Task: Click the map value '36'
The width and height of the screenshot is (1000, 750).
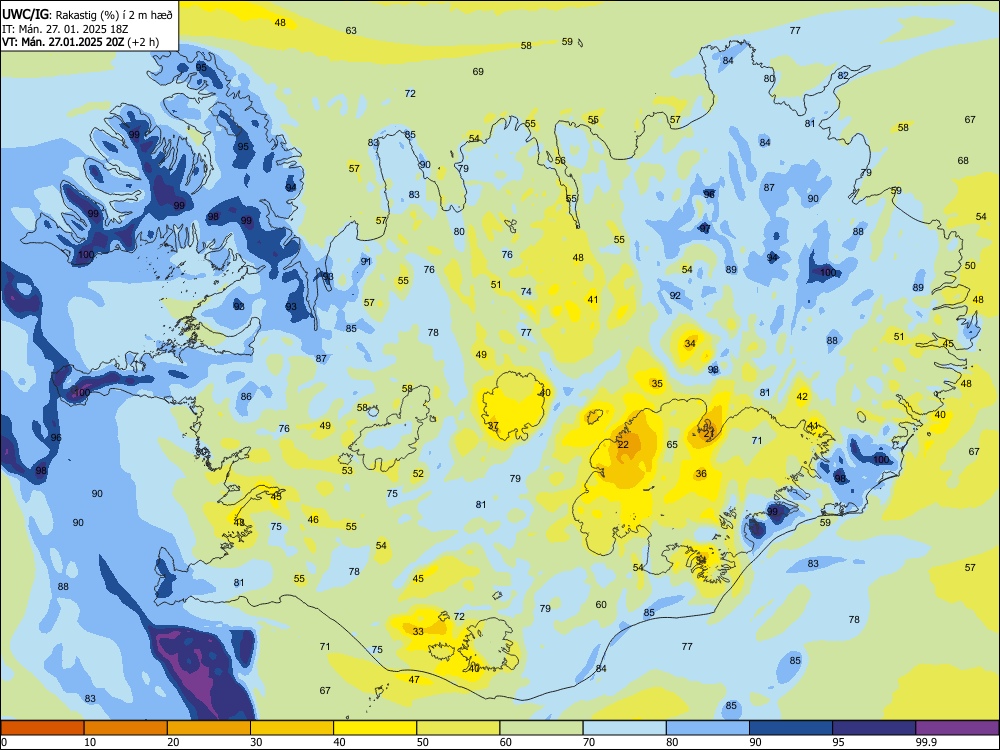Action: [x=701, y=473]
